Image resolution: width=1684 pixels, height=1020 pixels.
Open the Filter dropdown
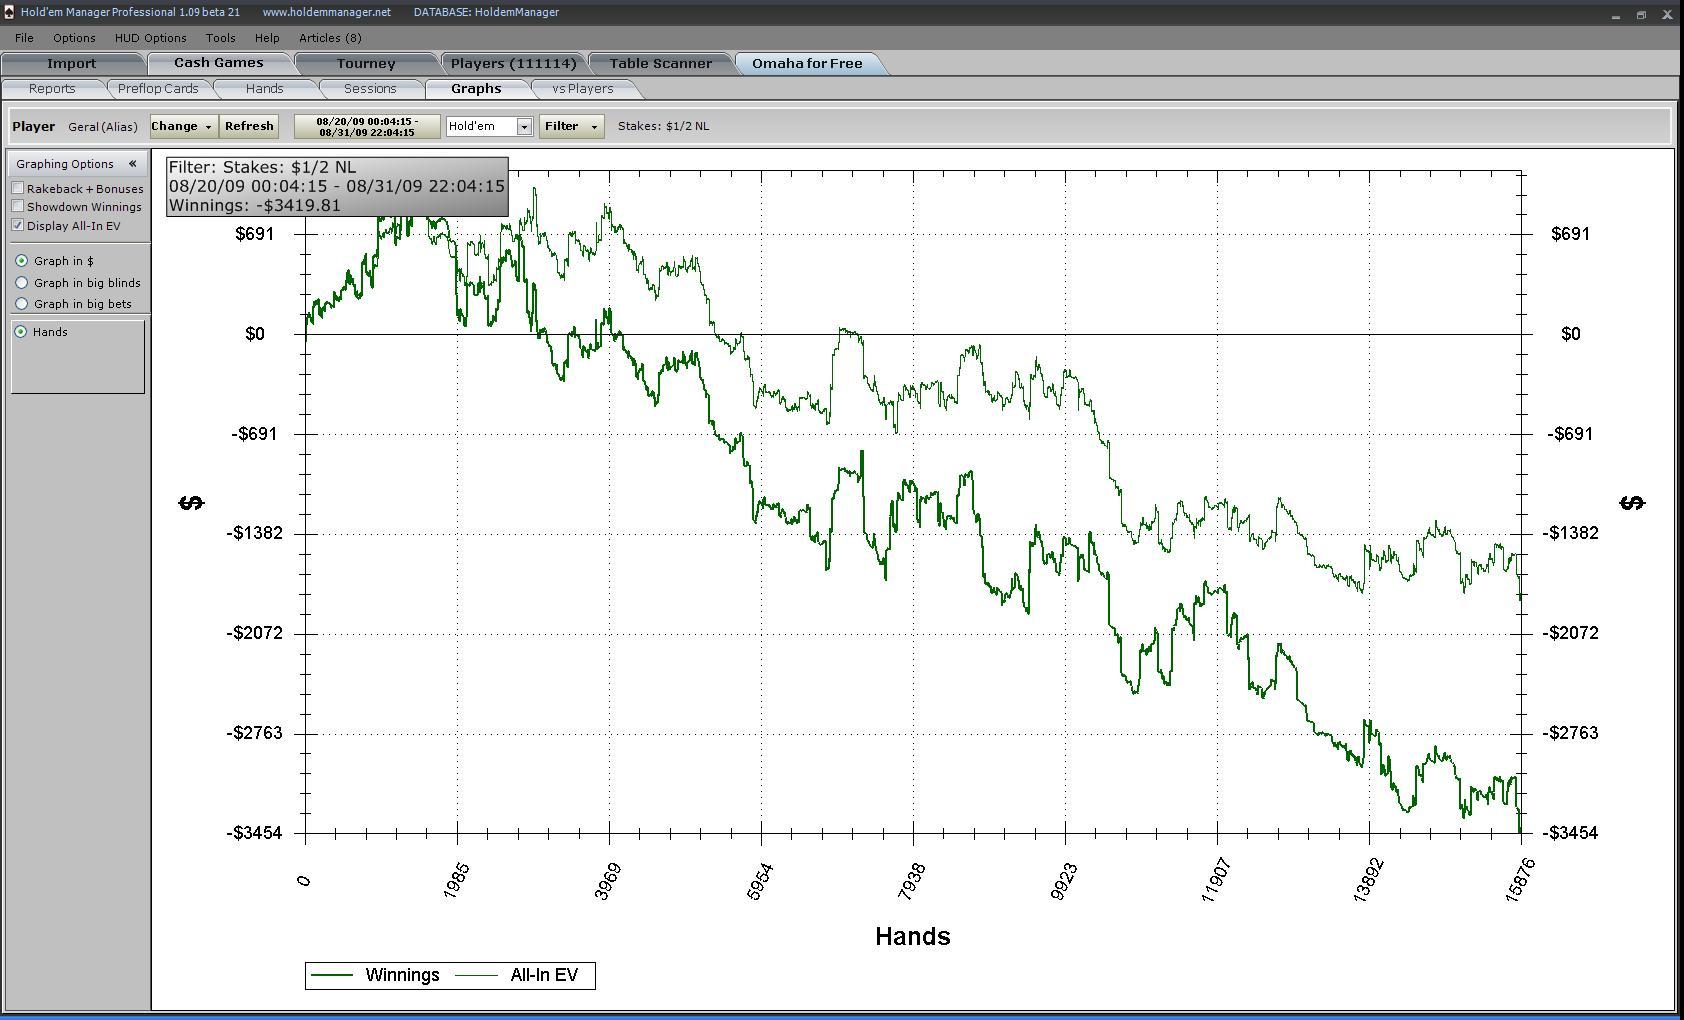pyautogui.click(x=571, y=126)
